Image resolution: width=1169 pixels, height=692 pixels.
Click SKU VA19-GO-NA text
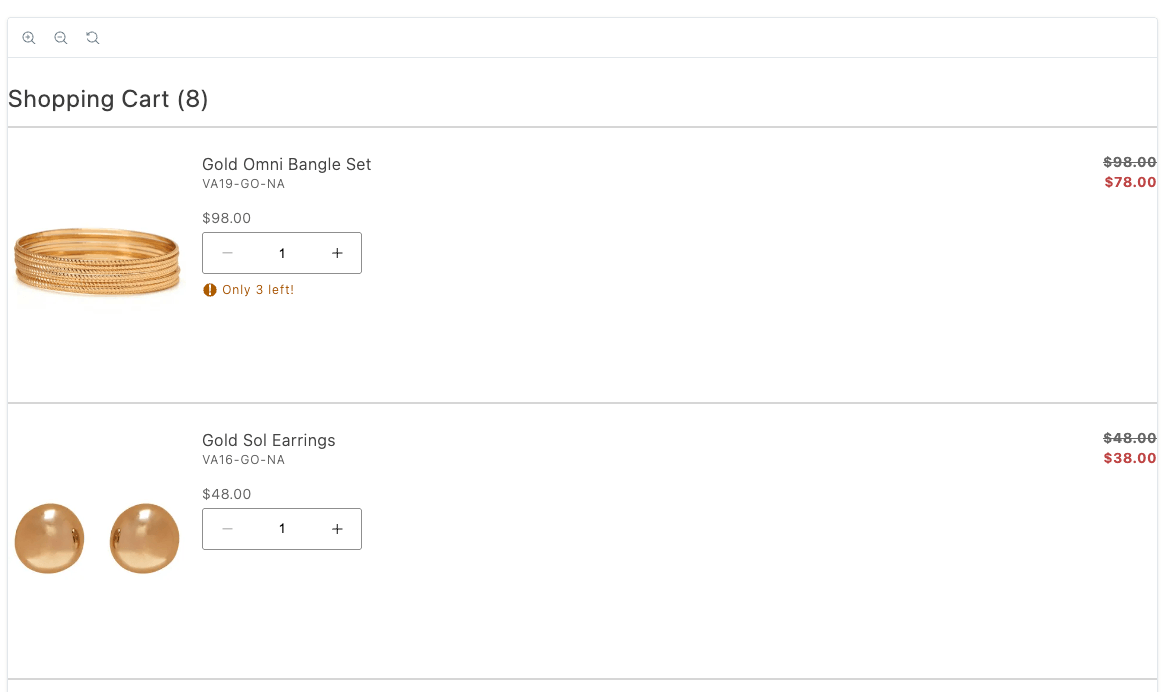point(243,184)
